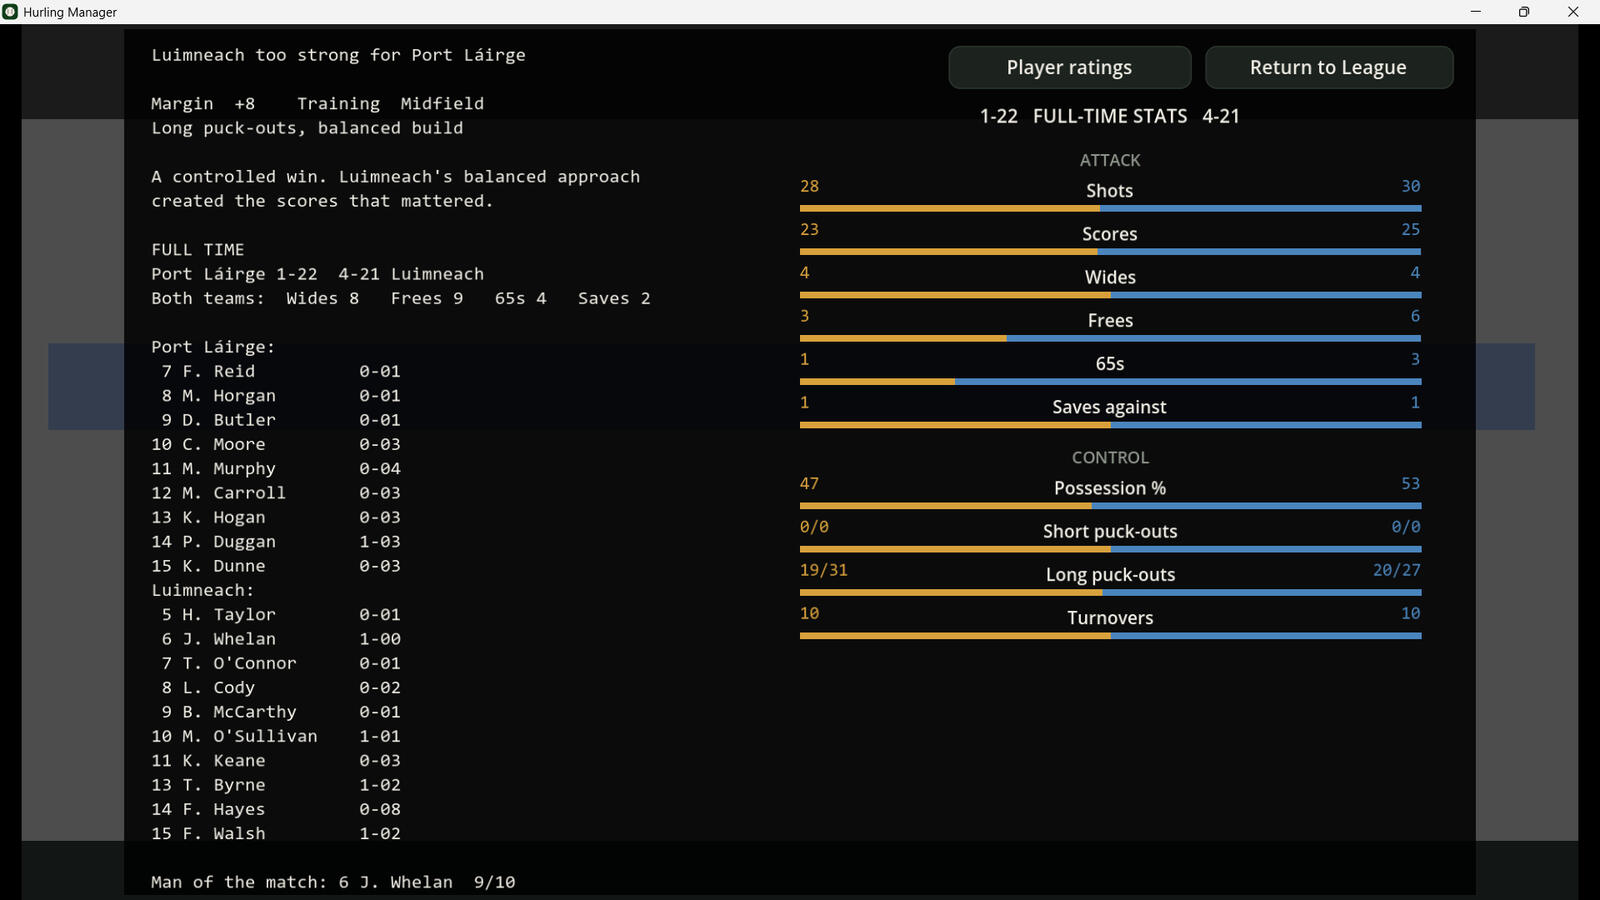Screen dimensions: 1600x900
Task: Click the 'Margin +8' text
Action: (x=203, y=104)
